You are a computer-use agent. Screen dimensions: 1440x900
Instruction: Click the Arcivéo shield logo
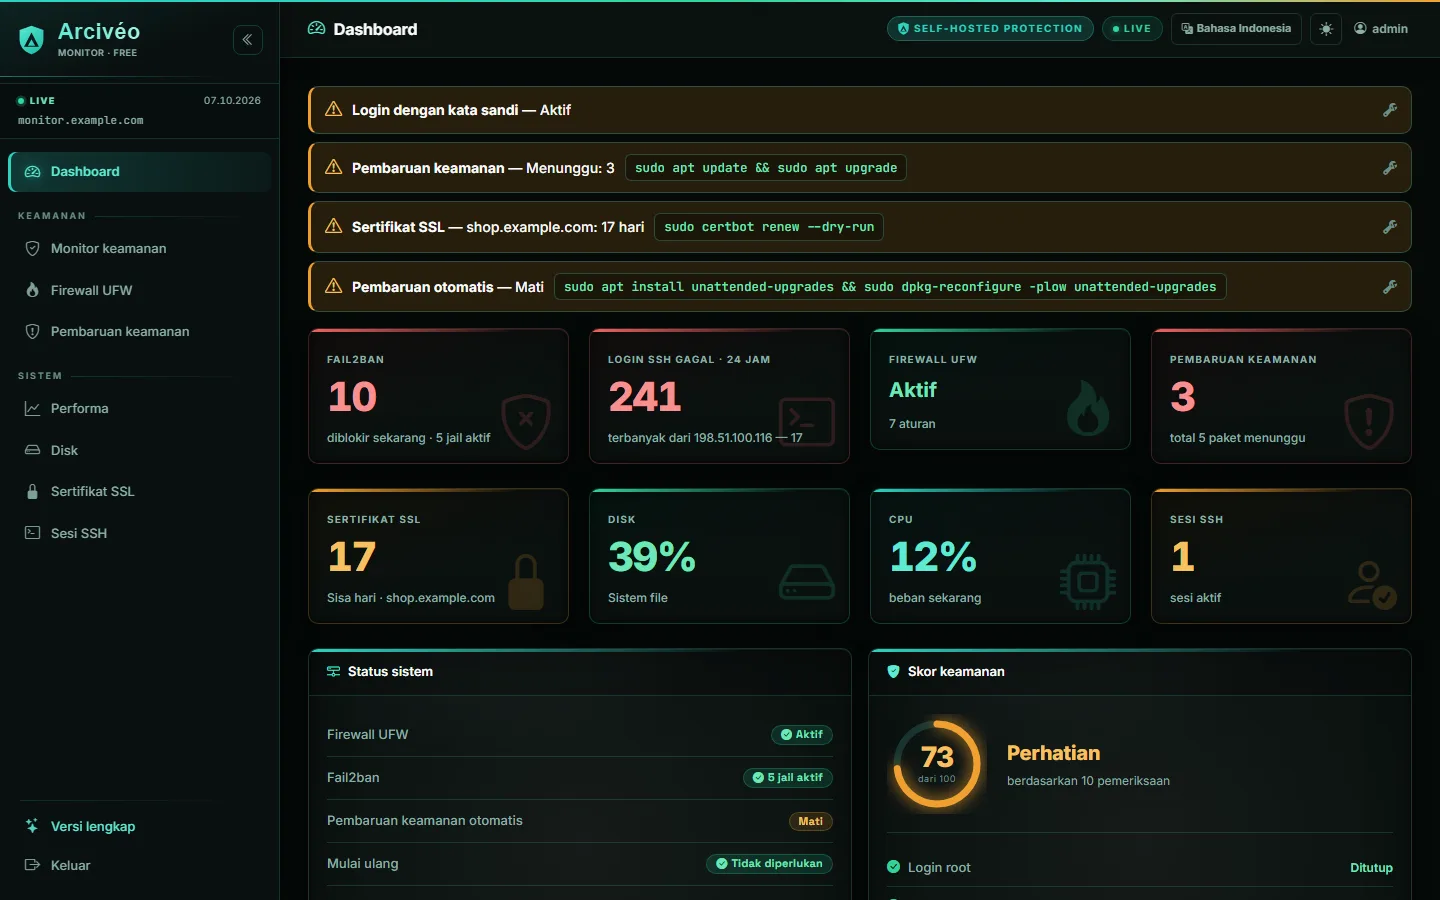(x=32, y=40)
